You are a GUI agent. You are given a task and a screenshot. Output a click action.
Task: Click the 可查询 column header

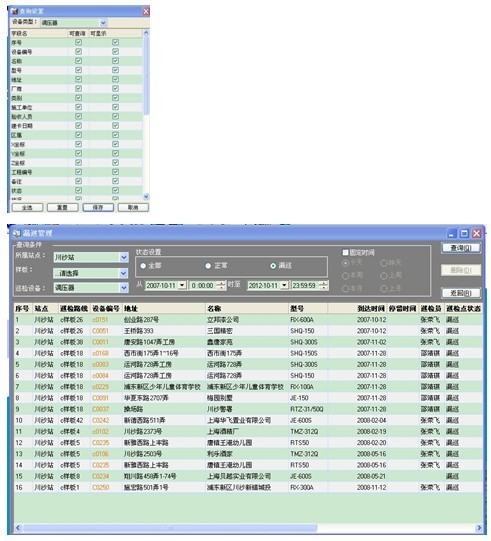pos(77,33)
